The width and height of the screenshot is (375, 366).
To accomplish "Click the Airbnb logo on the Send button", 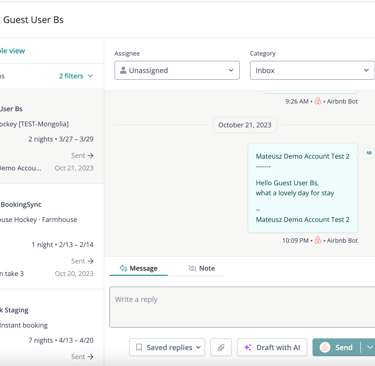I will (325, 347).
